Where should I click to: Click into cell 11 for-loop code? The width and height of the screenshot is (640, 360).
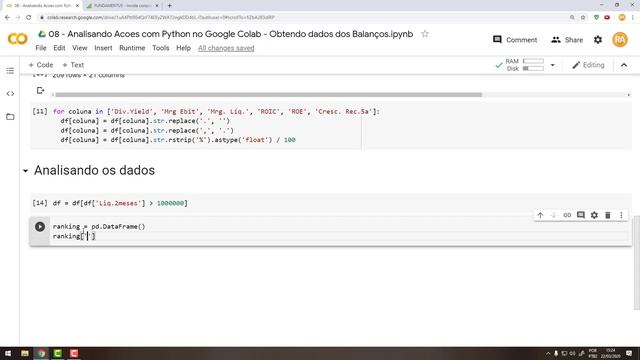pyautogui.click(x=216, y=126)
